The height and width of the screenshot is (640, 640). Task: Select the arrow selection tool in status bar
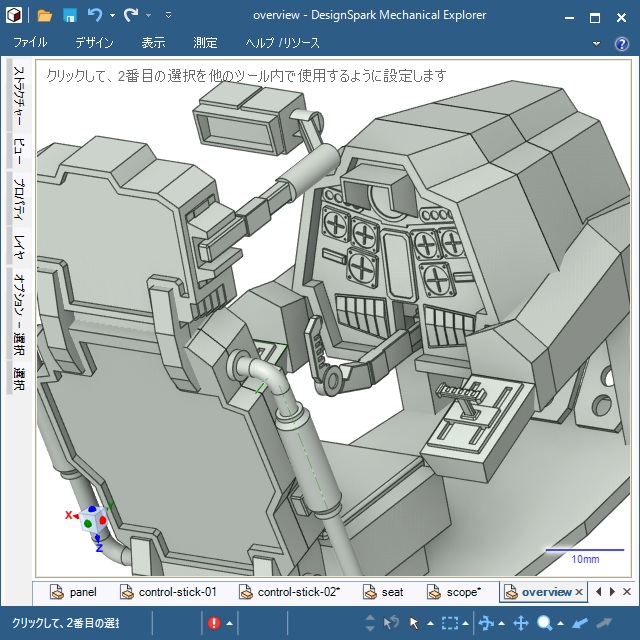(x=414, y=623)
